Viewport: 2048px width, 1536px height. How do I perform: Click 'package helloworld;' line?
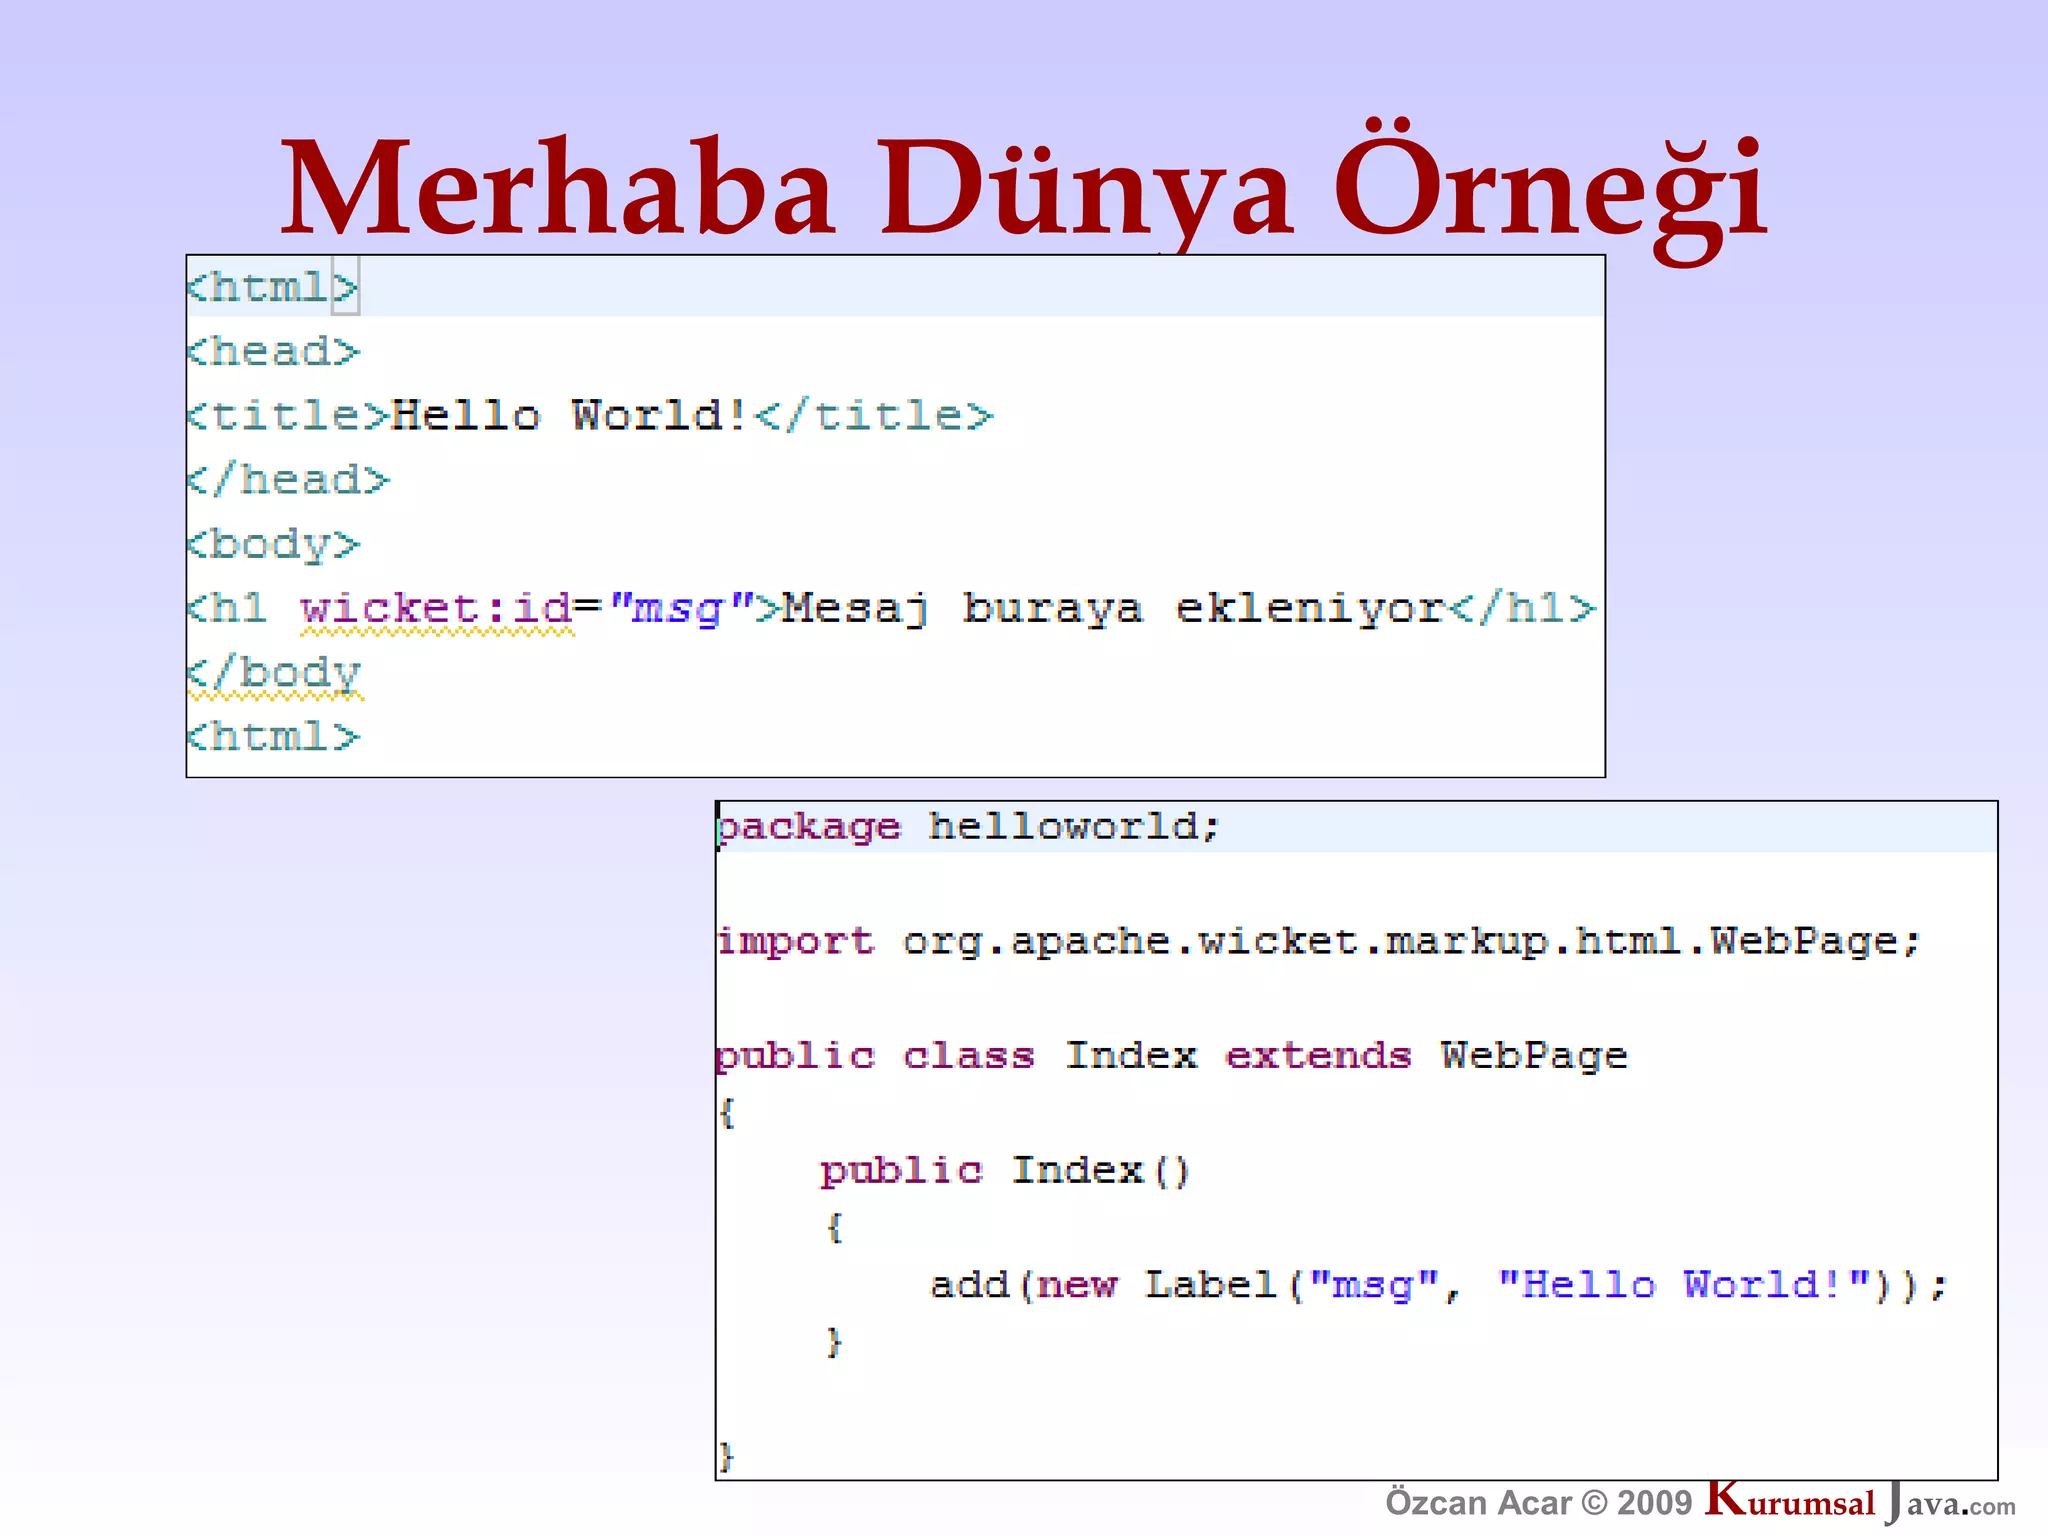click(x=968, y=828)
